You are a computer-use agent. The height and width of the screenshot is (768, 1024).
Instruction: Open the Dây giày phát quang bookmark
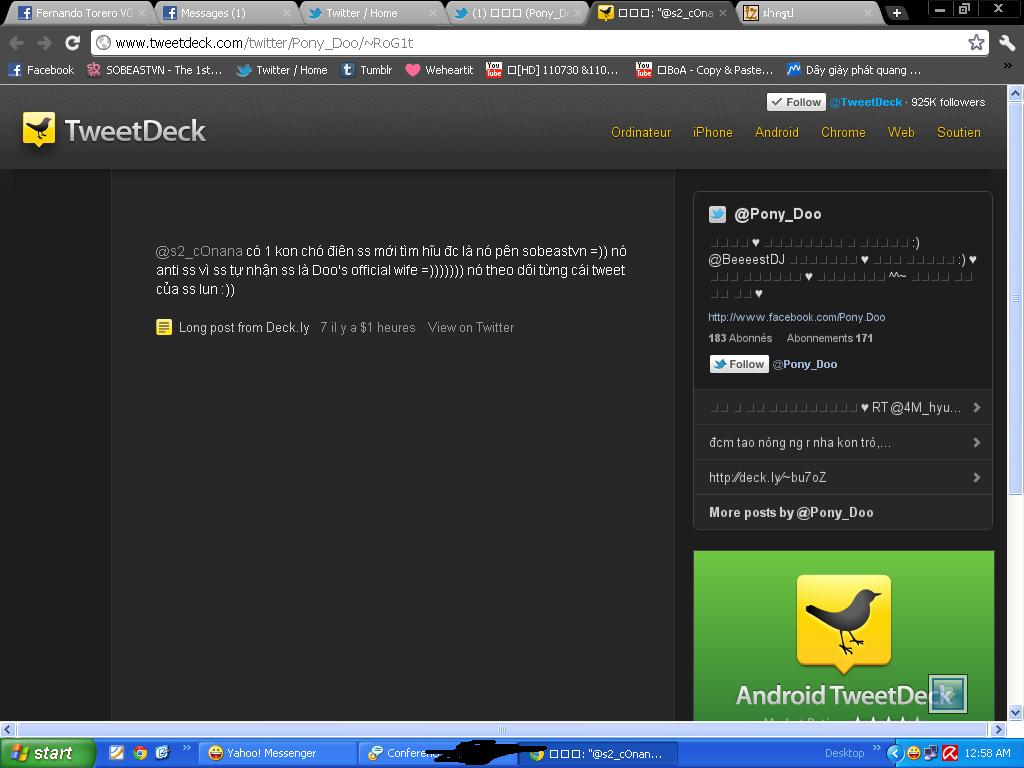tap(854, 70)
